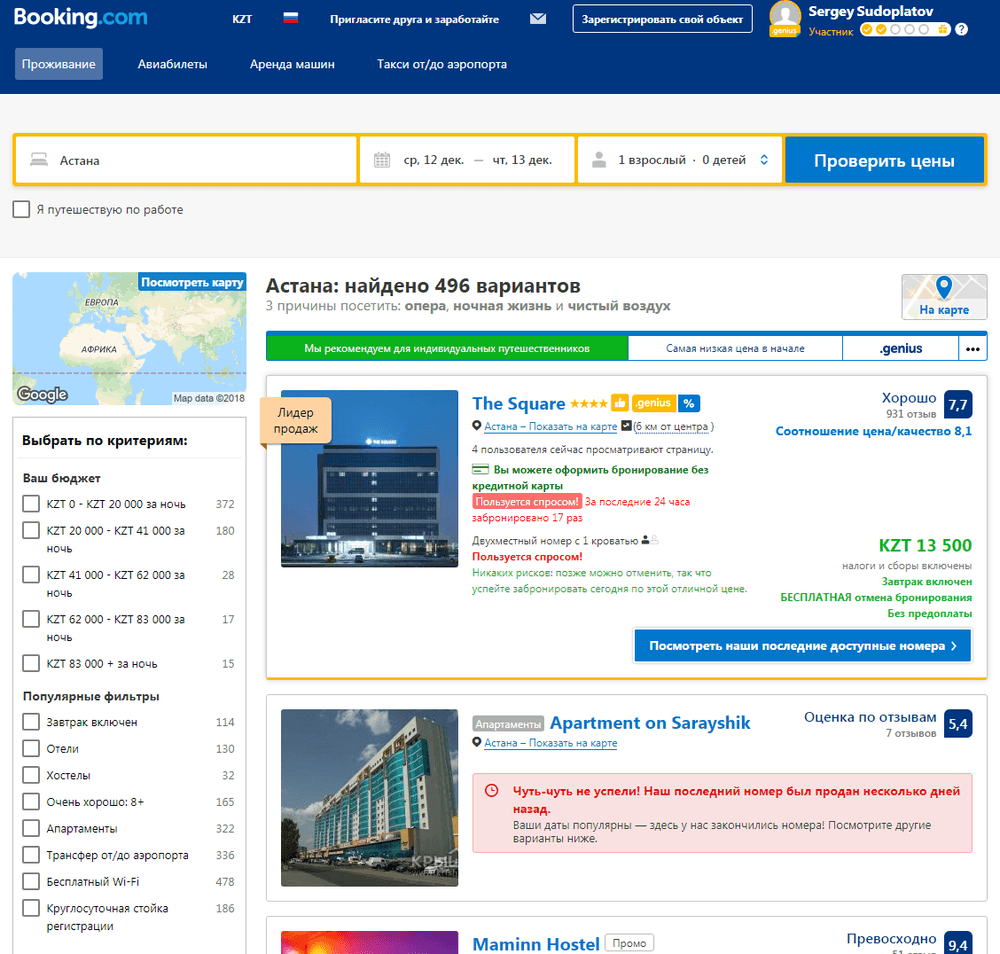Click the calendar icon in the date field
This screenshot has width=1000, height=954.
pos(382,160)
